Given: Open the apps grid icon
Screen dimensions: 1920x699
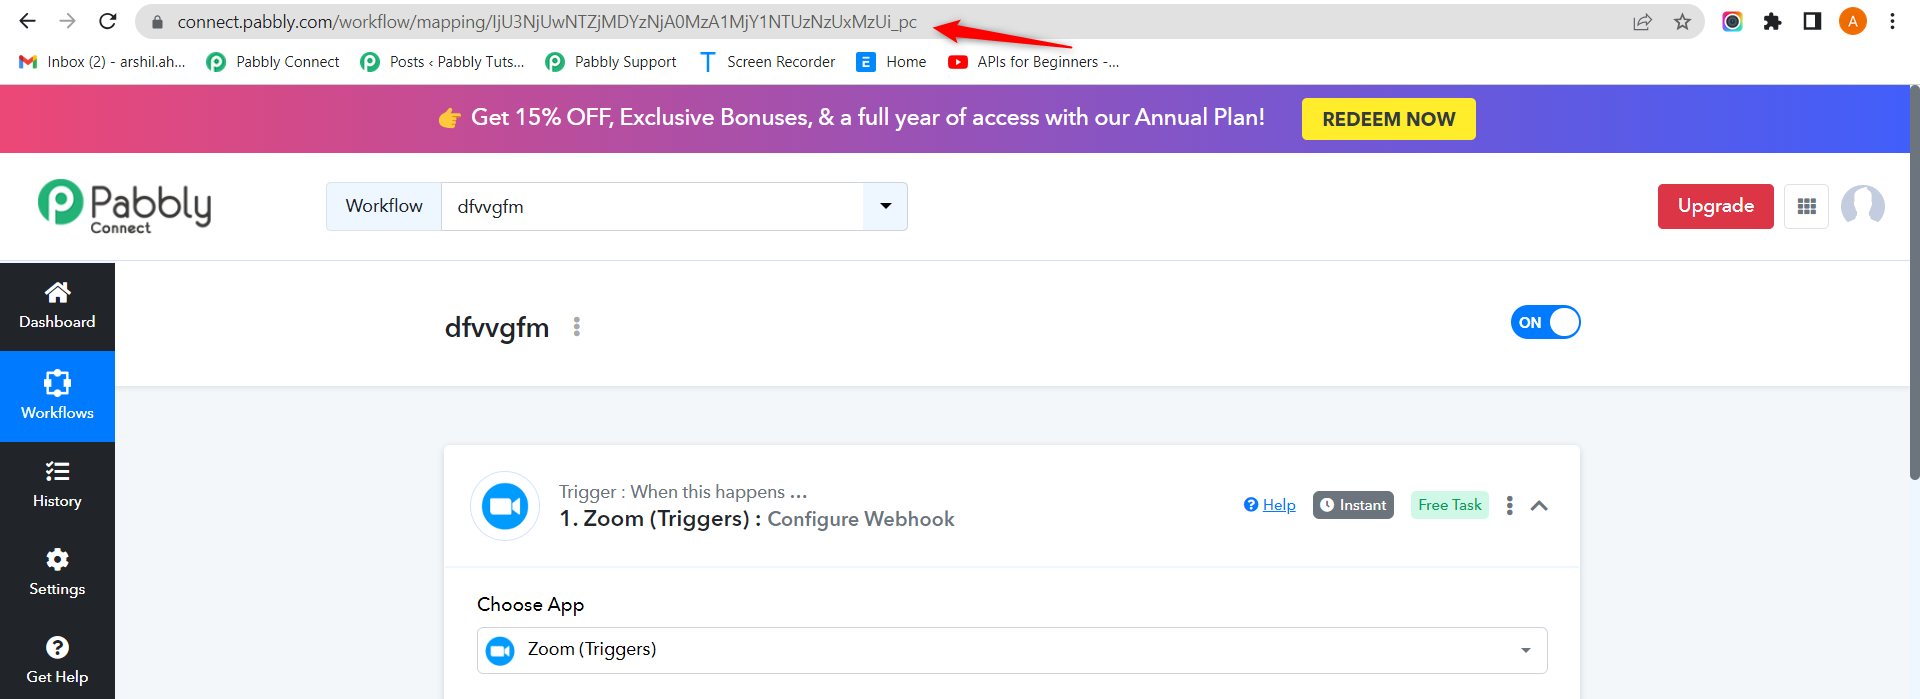Looking at the screenshot, I should point(1806,206).
